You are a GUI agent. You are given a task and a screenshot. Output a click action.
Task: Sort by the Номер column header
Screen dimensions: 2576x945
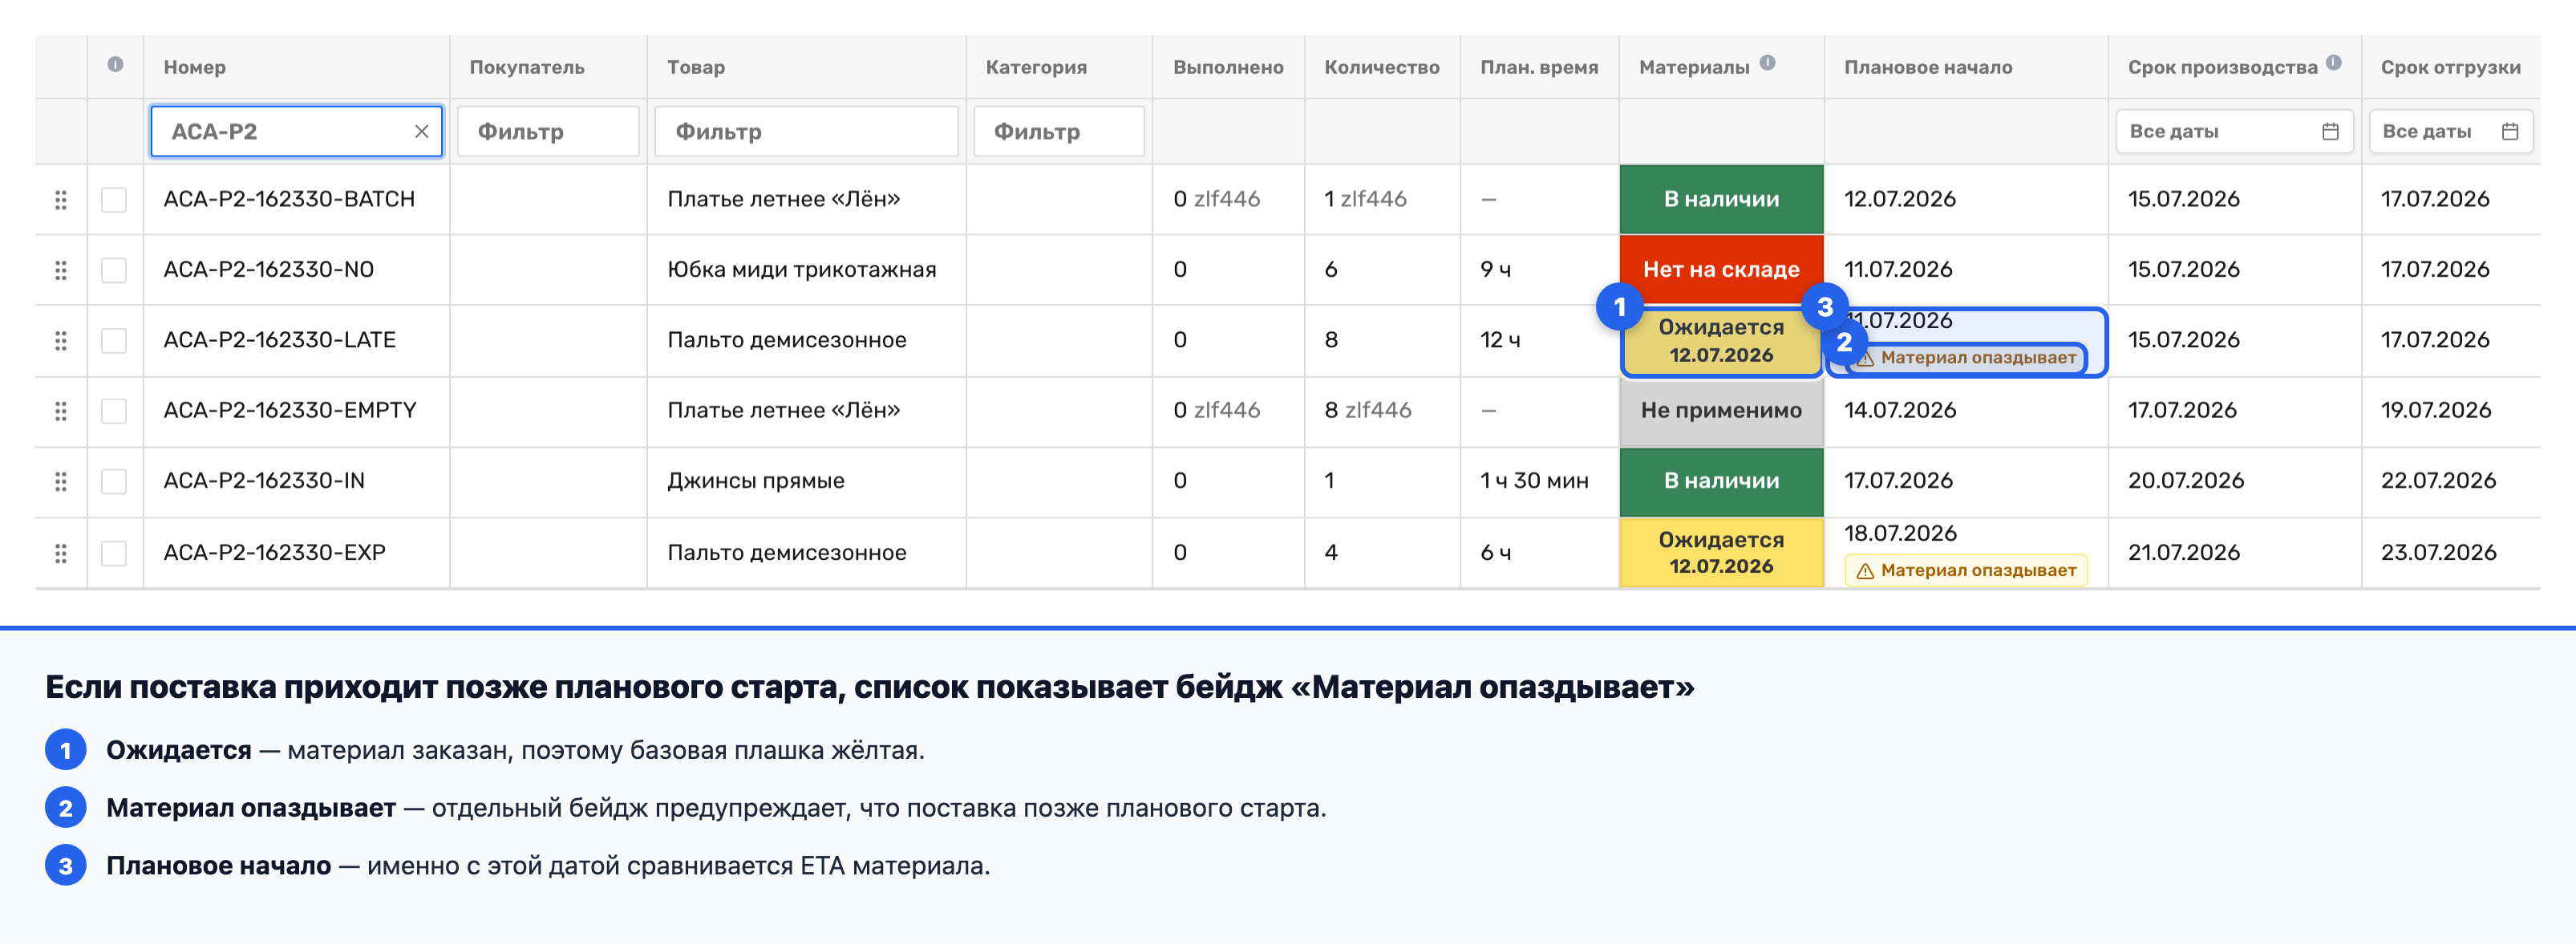(195, 67)
